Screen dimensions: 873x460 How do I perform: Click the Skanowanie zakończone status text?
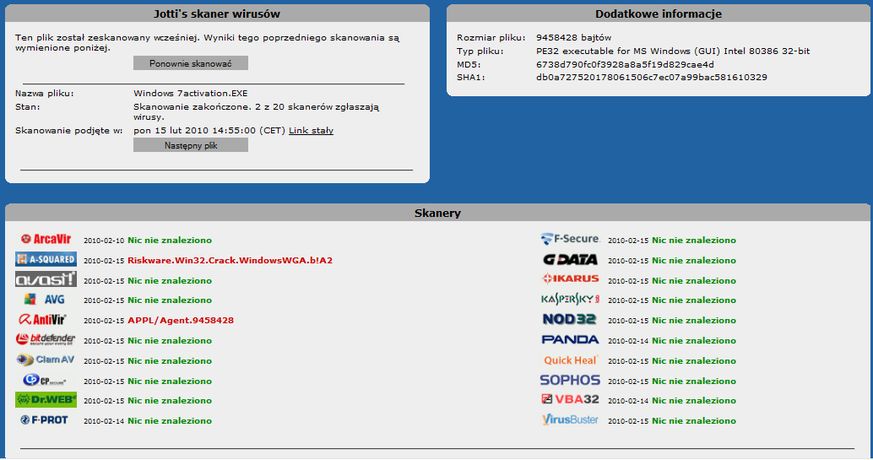256,112
